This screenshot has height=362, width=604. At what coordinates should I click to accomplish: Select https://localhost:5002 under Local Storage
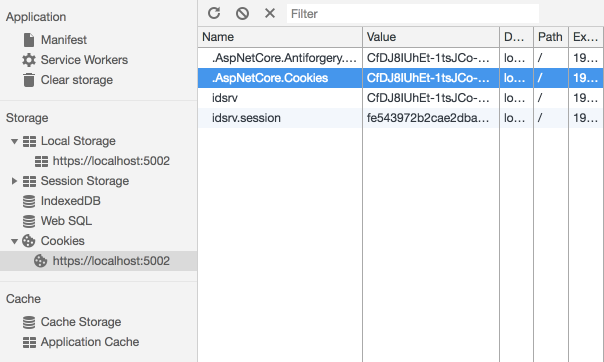click(102, 161)
